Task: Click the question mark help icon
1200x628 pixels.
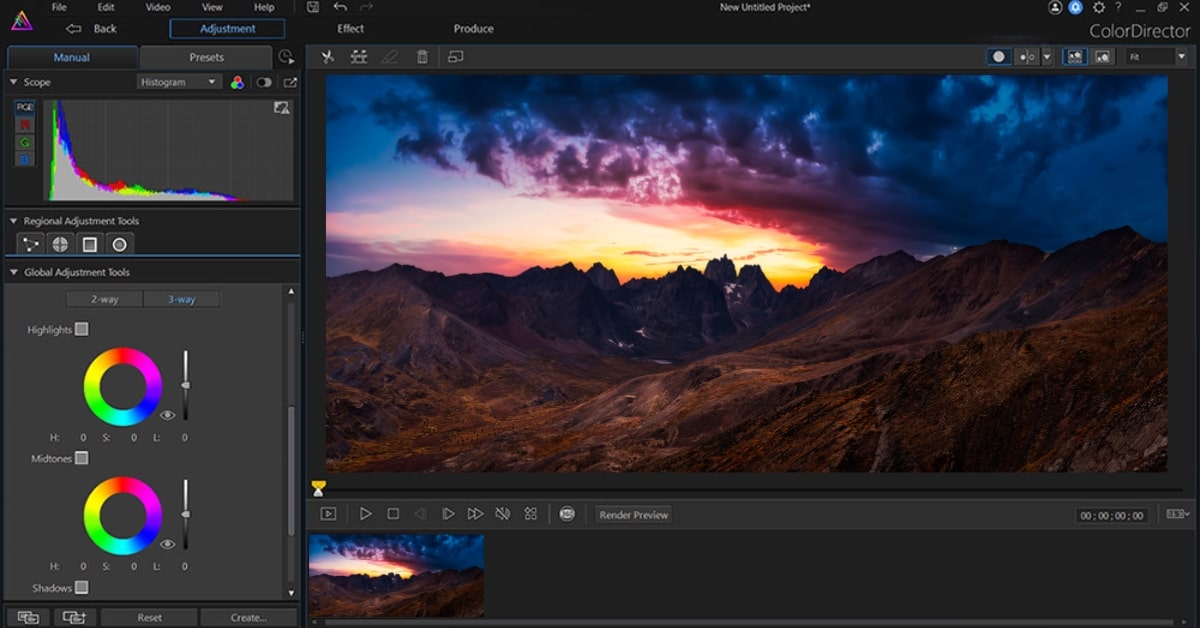Action: coord(1118,7)
